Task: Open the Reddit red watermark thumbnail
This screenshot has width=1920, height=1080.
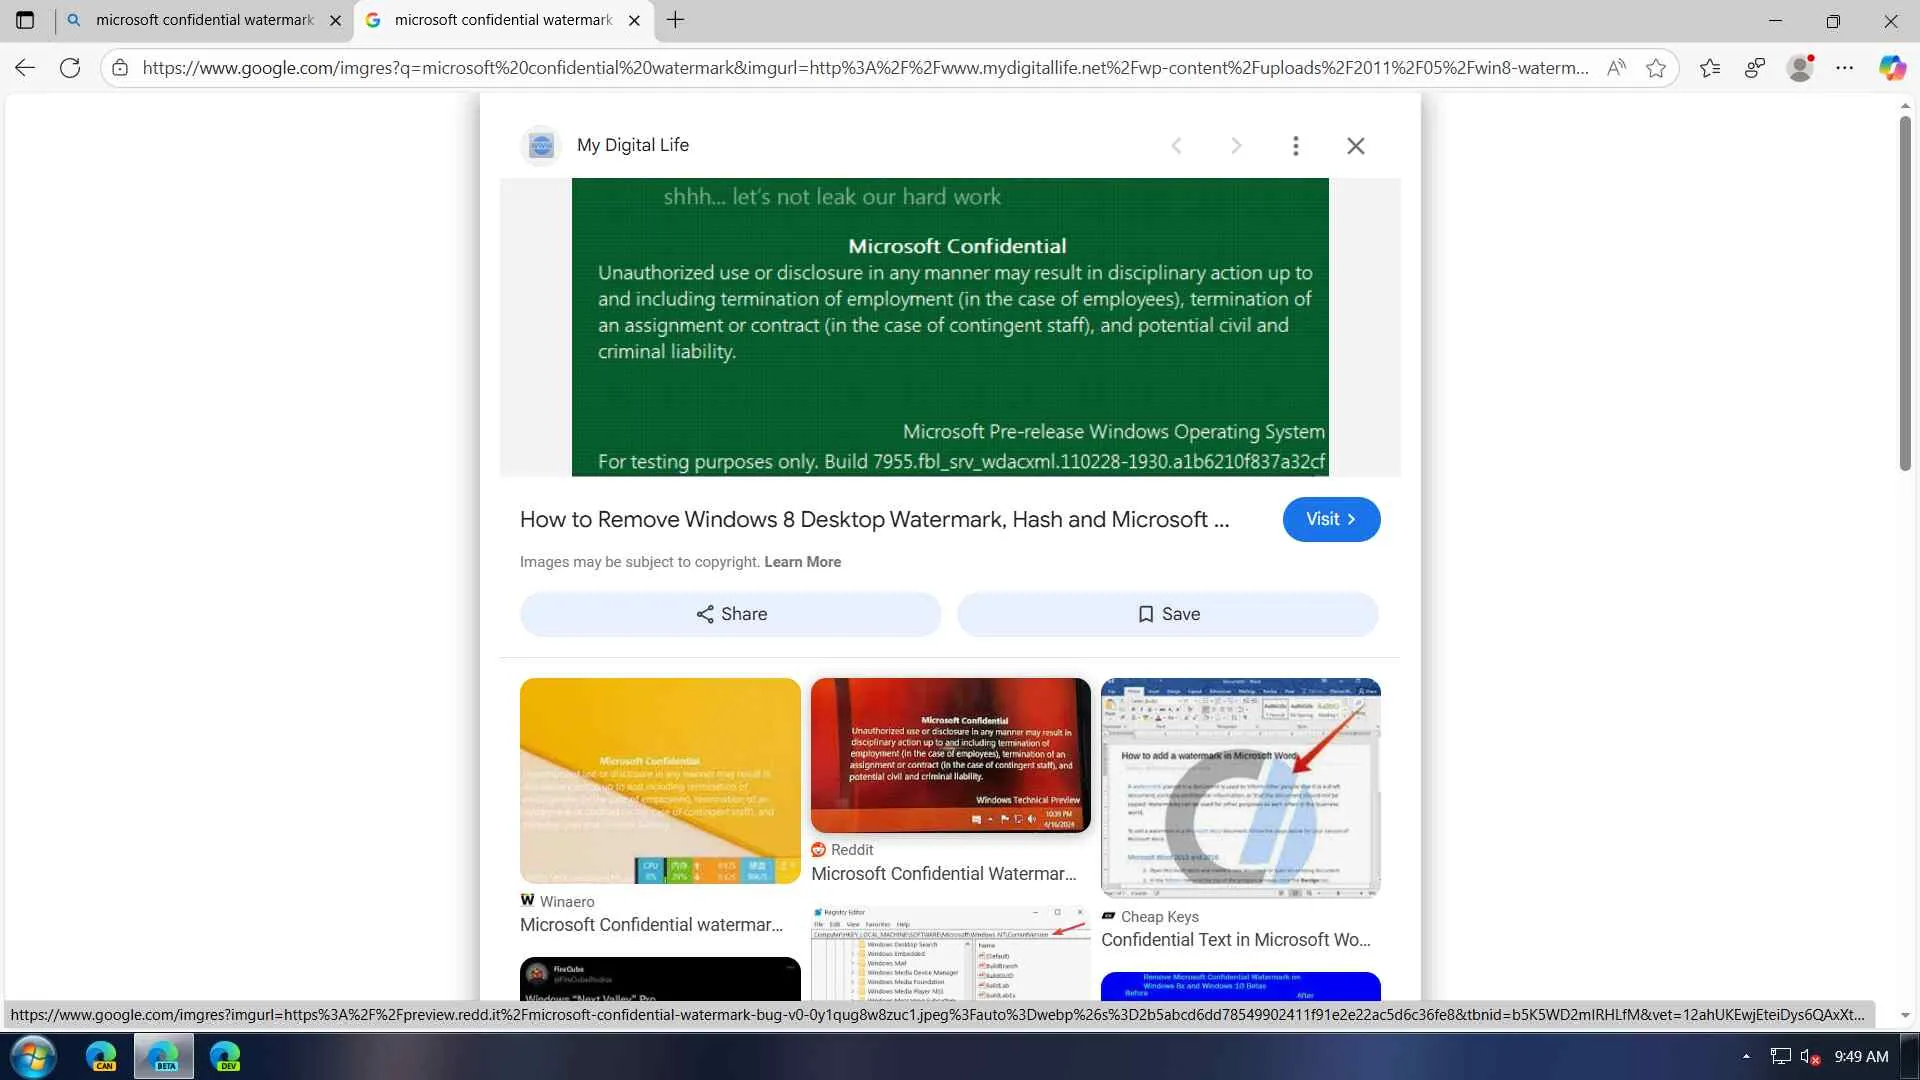Action: pos(950,755)
